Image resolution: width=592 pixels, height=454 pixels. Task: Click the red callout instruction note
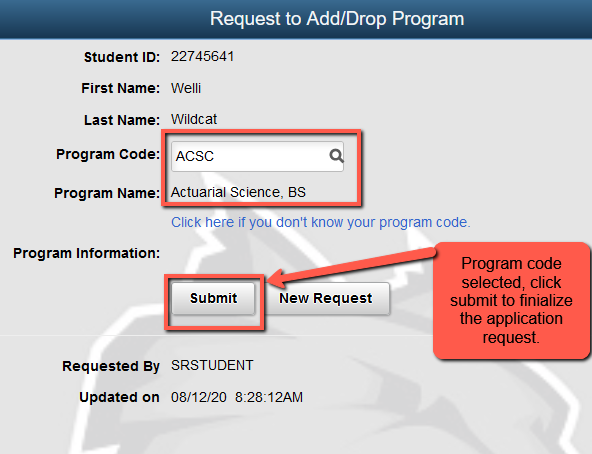tap(512, 300)
